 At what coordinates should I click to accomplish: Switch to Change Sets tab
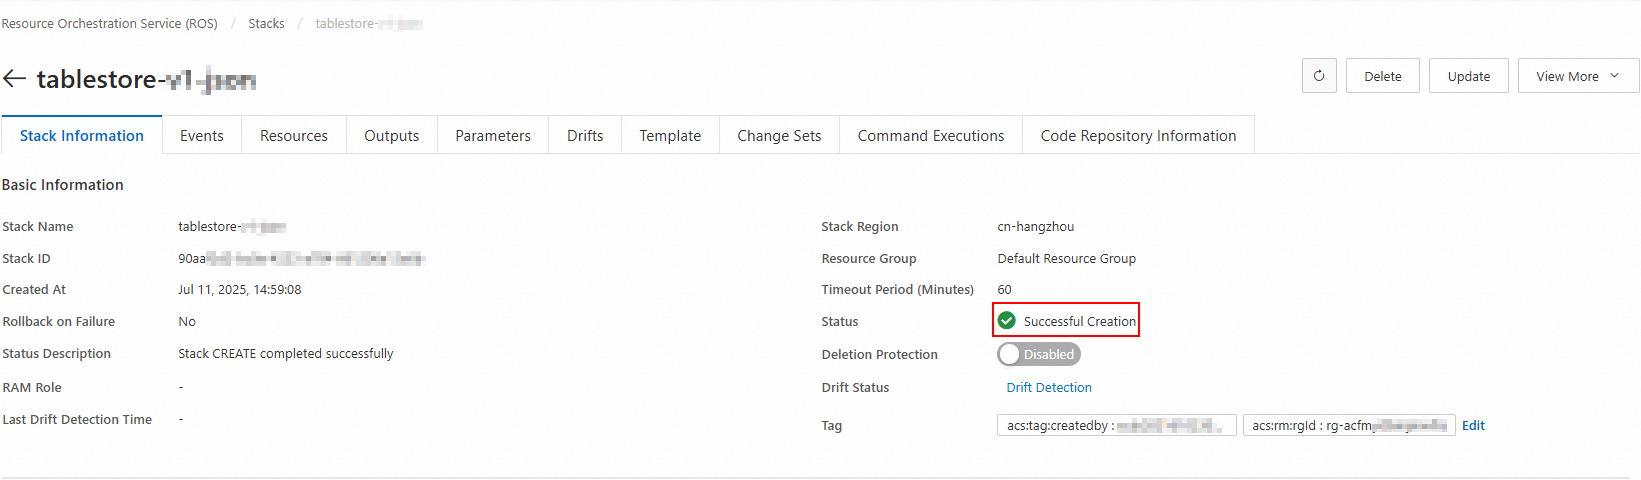(779, 136)
